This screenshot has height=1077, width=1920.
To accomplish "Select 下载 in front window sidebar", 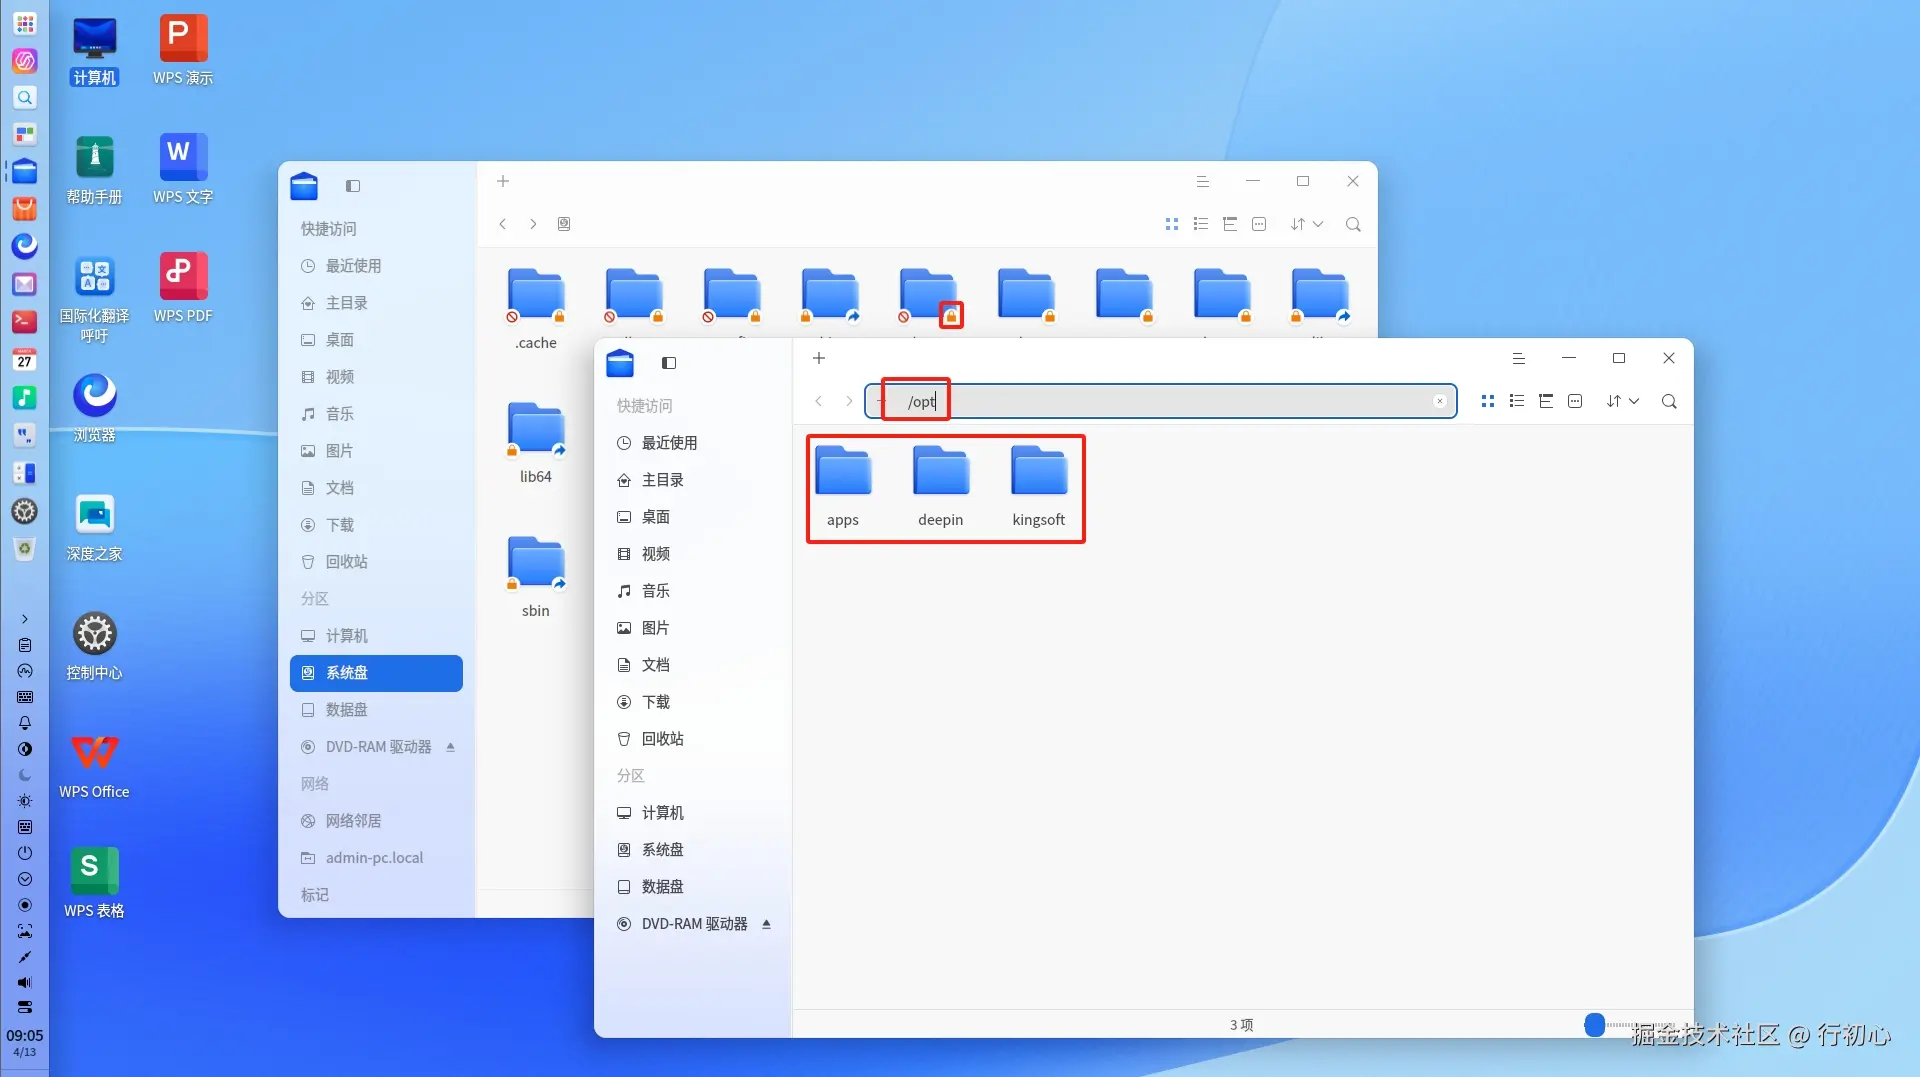I will point(694,702).
